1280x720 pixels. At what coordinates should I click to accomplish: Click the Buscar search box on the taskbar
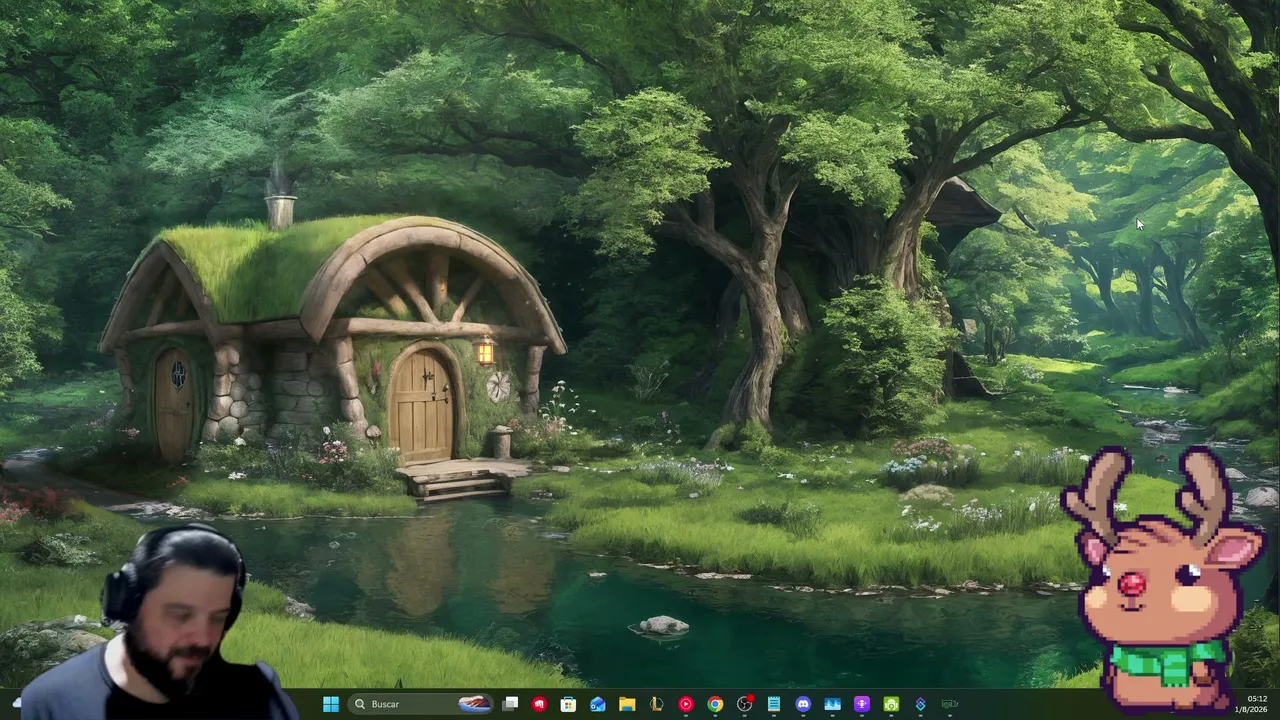(x=420, y=704)
